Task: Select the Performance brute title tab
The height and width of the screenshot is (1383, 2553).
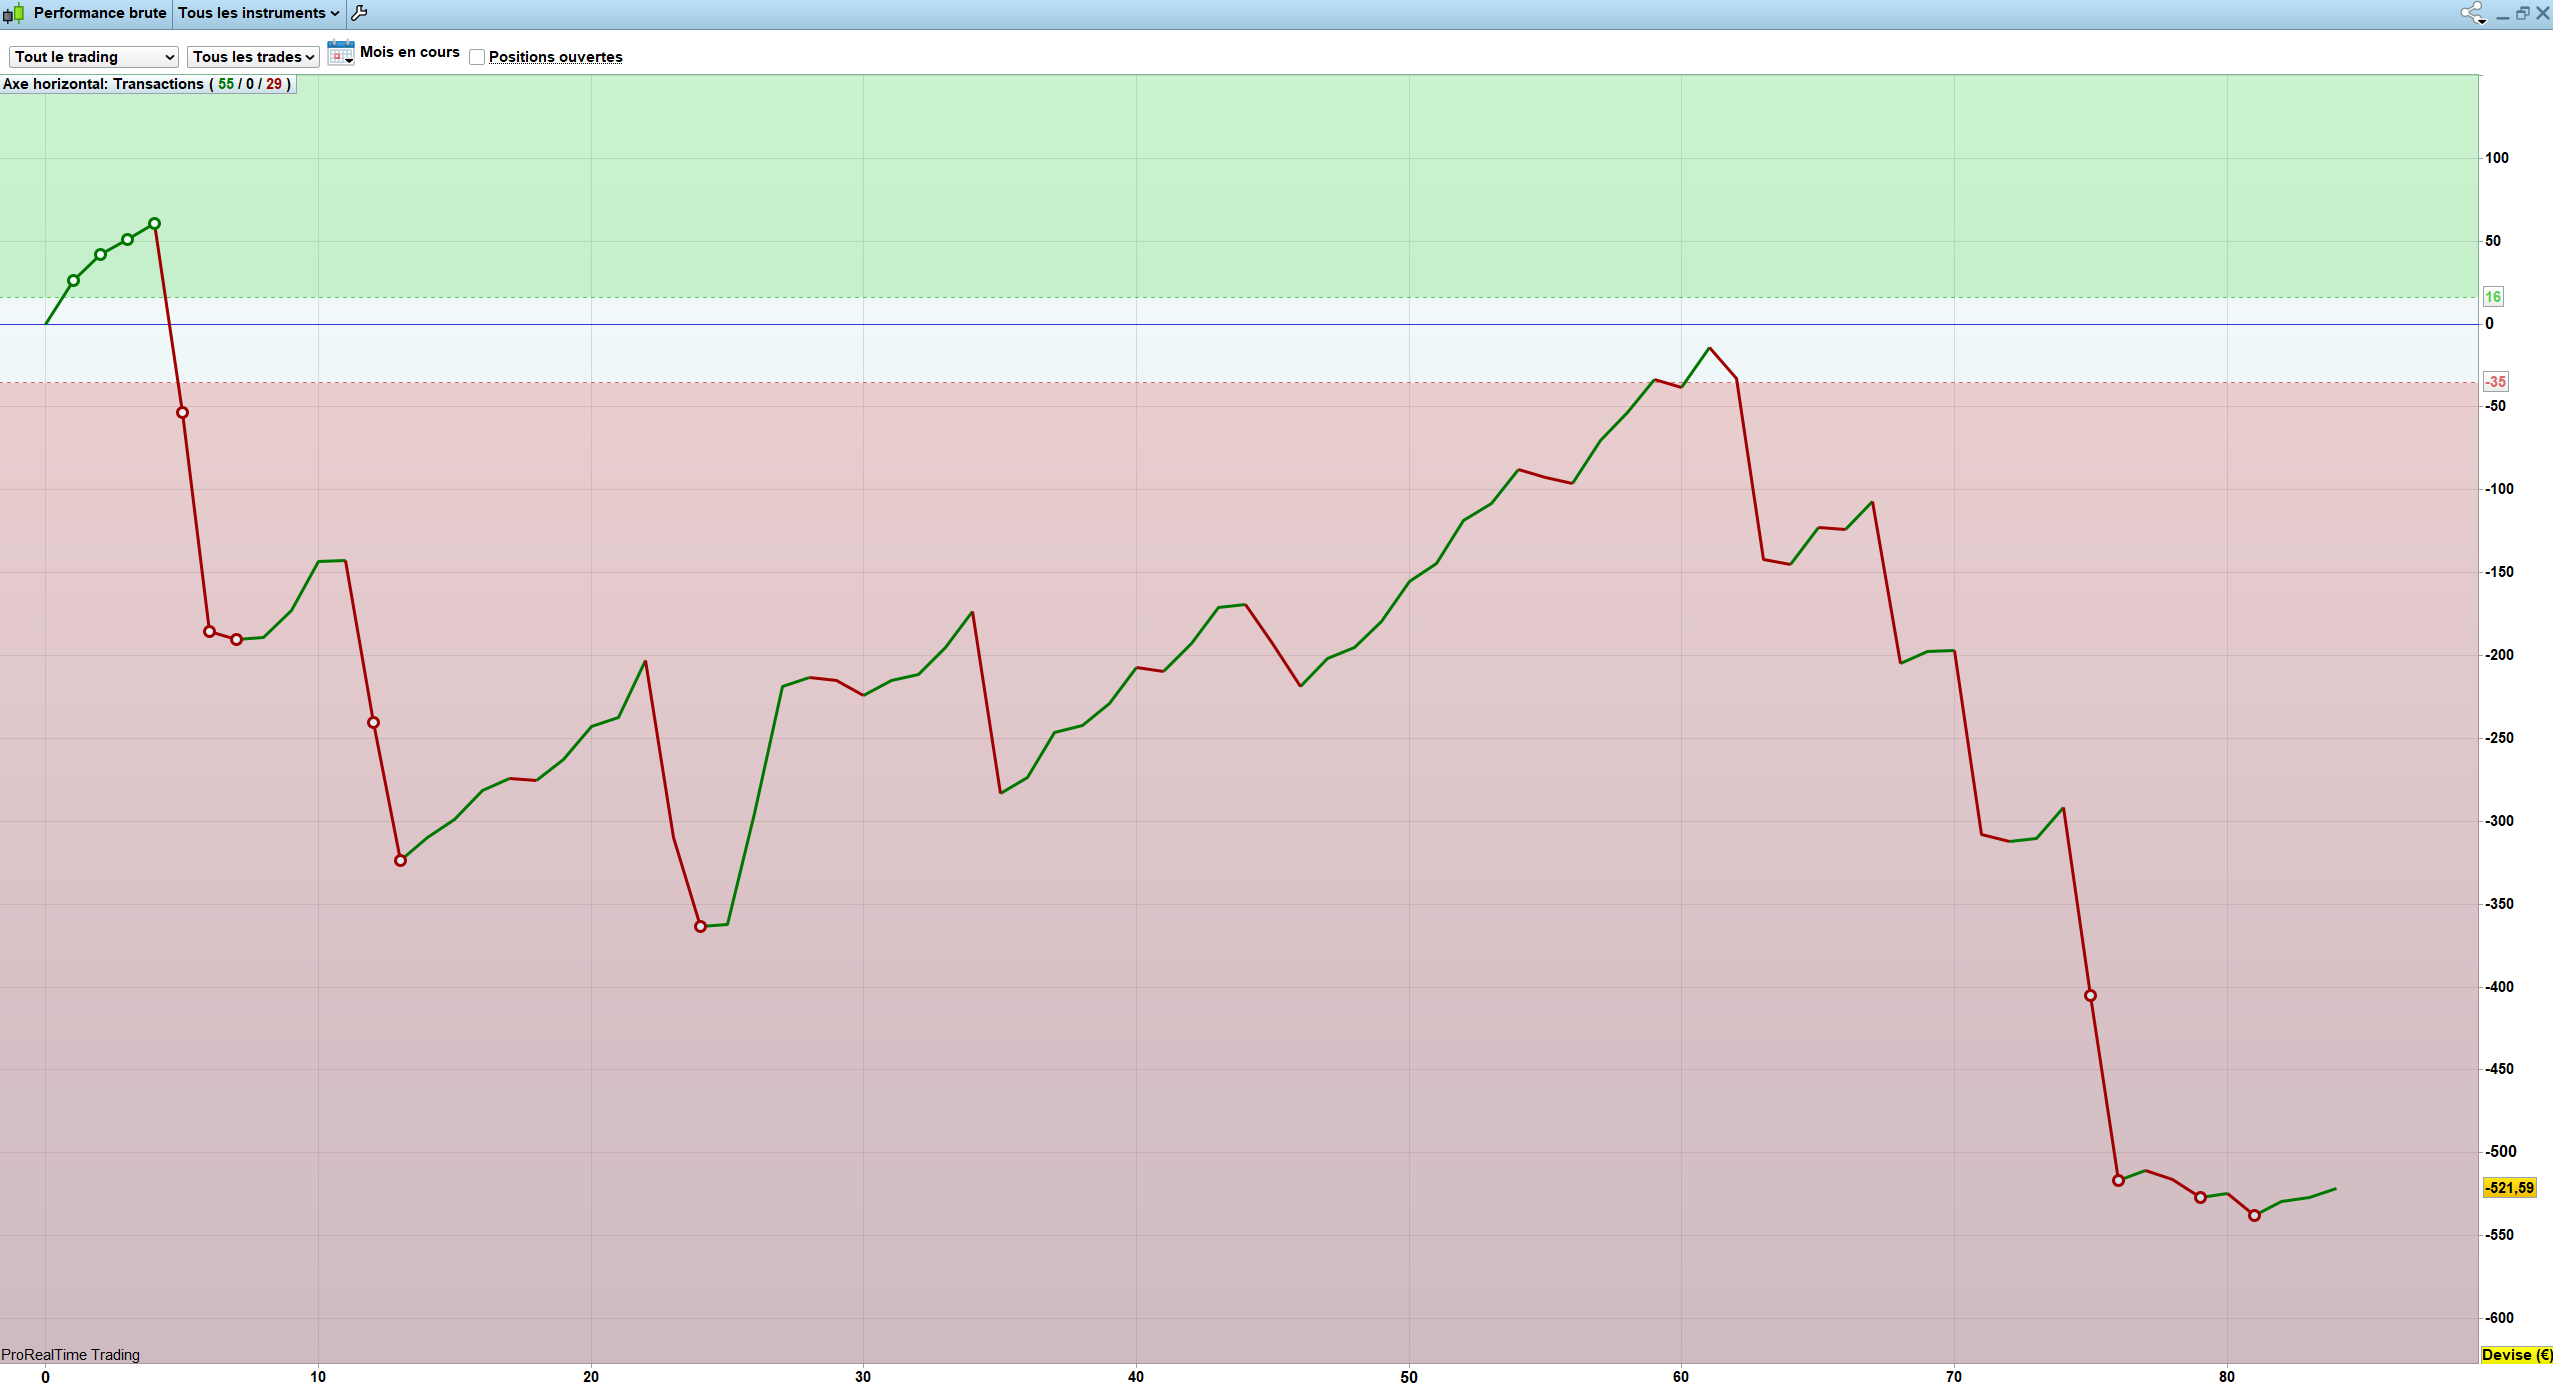Action: (99, 13)
